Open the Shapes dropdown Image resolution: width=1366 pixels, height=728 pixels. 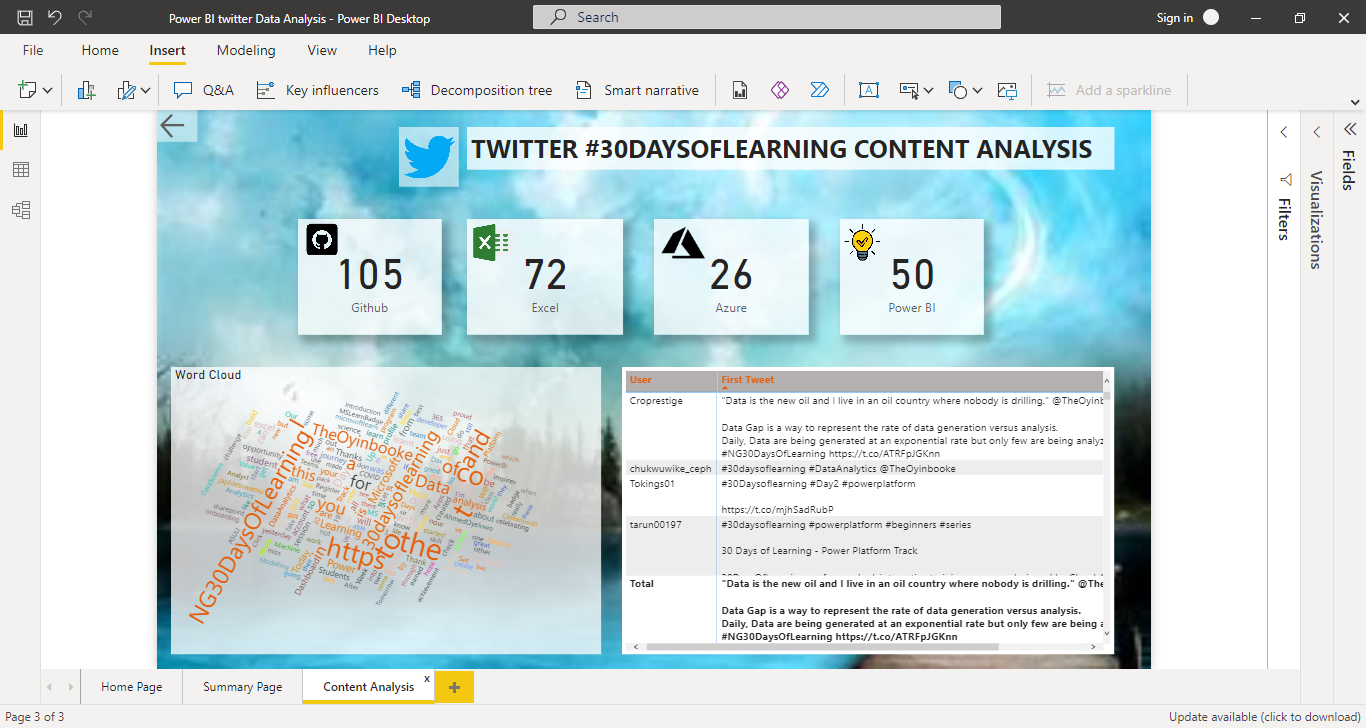[977, 90]
